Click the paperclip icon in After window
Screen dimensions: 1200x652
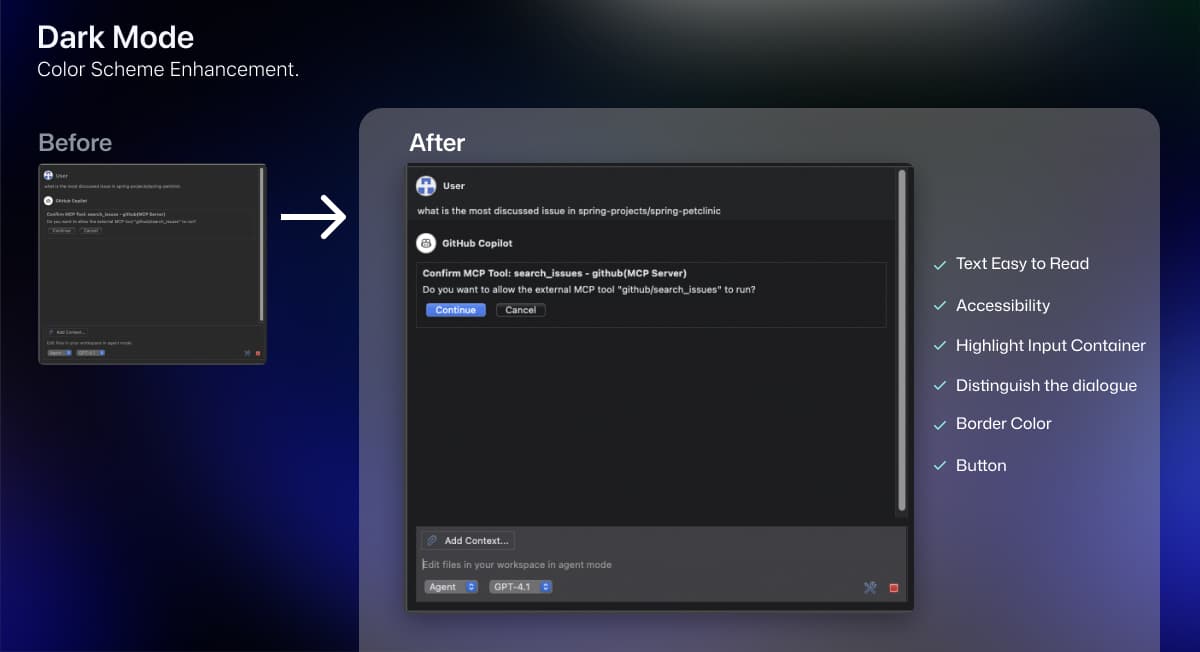[x=432, y=540]
